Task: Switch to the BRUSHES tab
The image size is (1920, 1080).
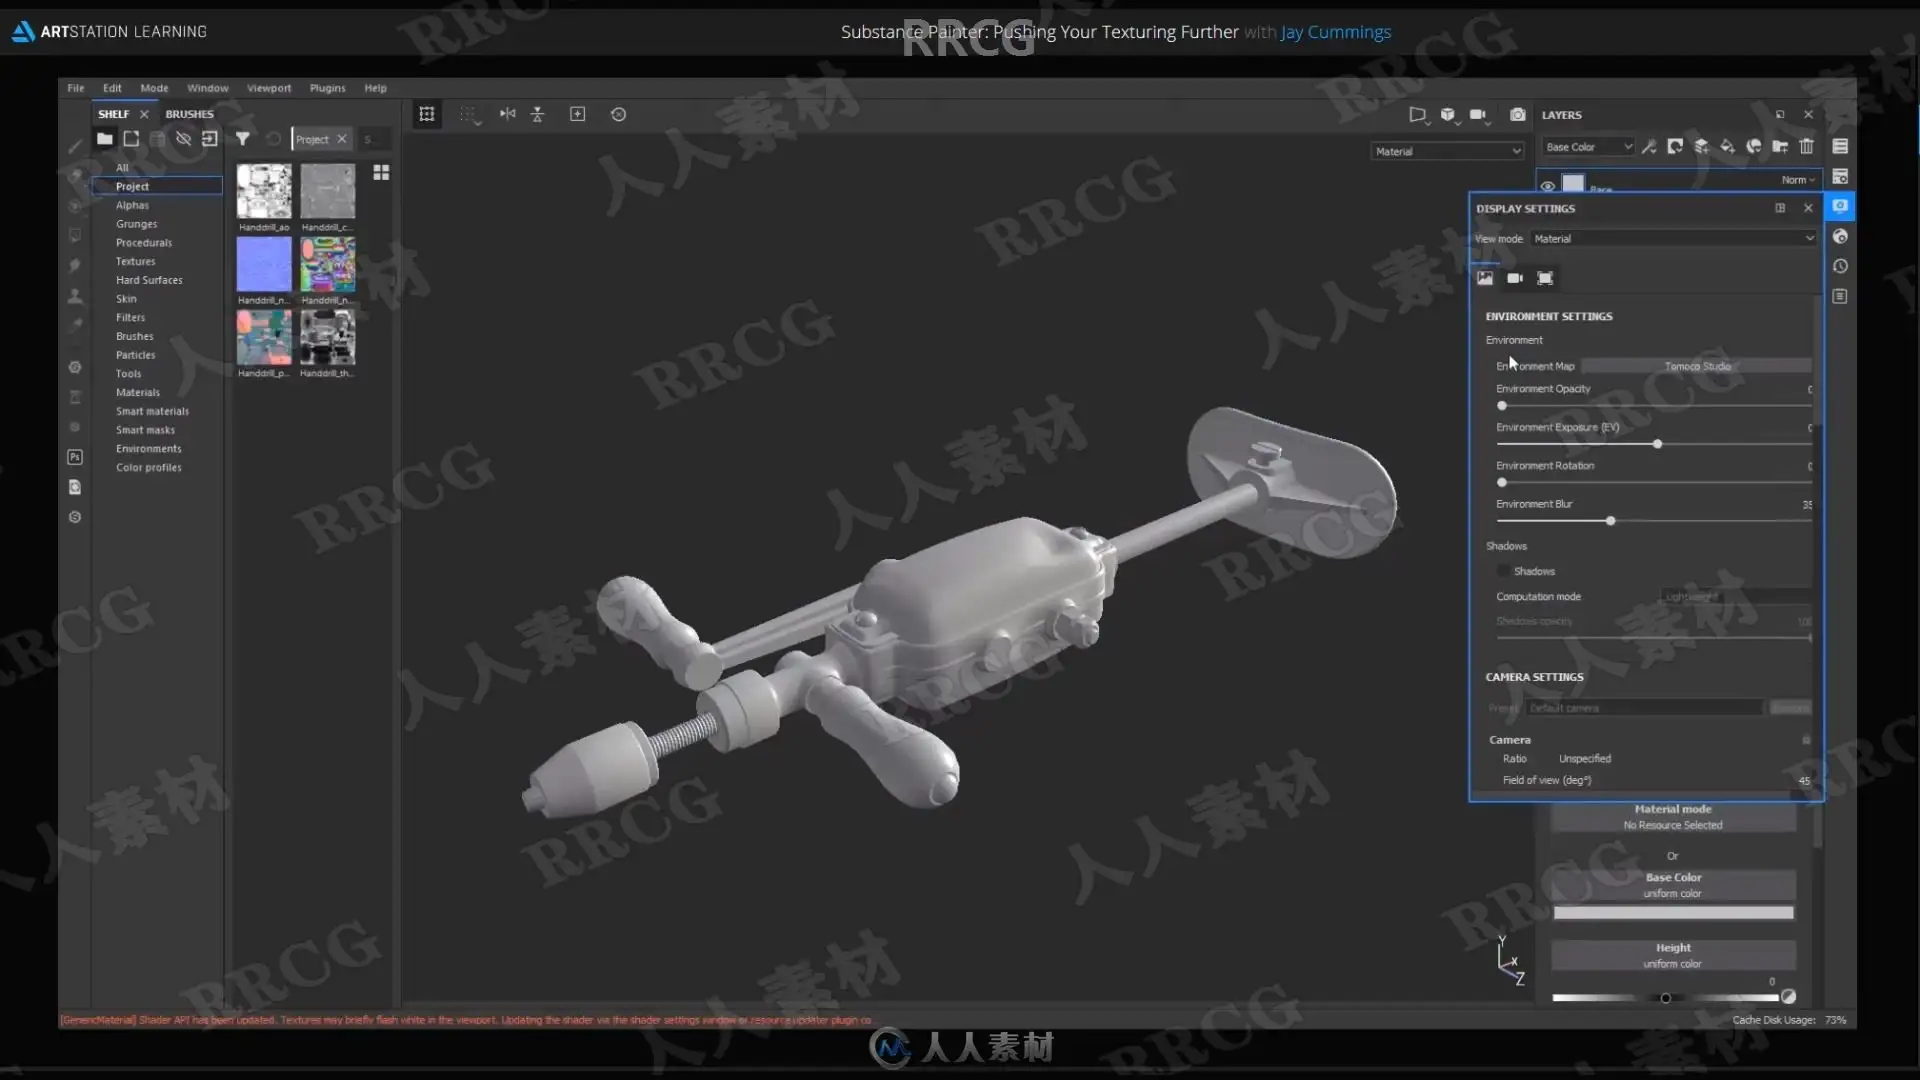Action: 189,114
